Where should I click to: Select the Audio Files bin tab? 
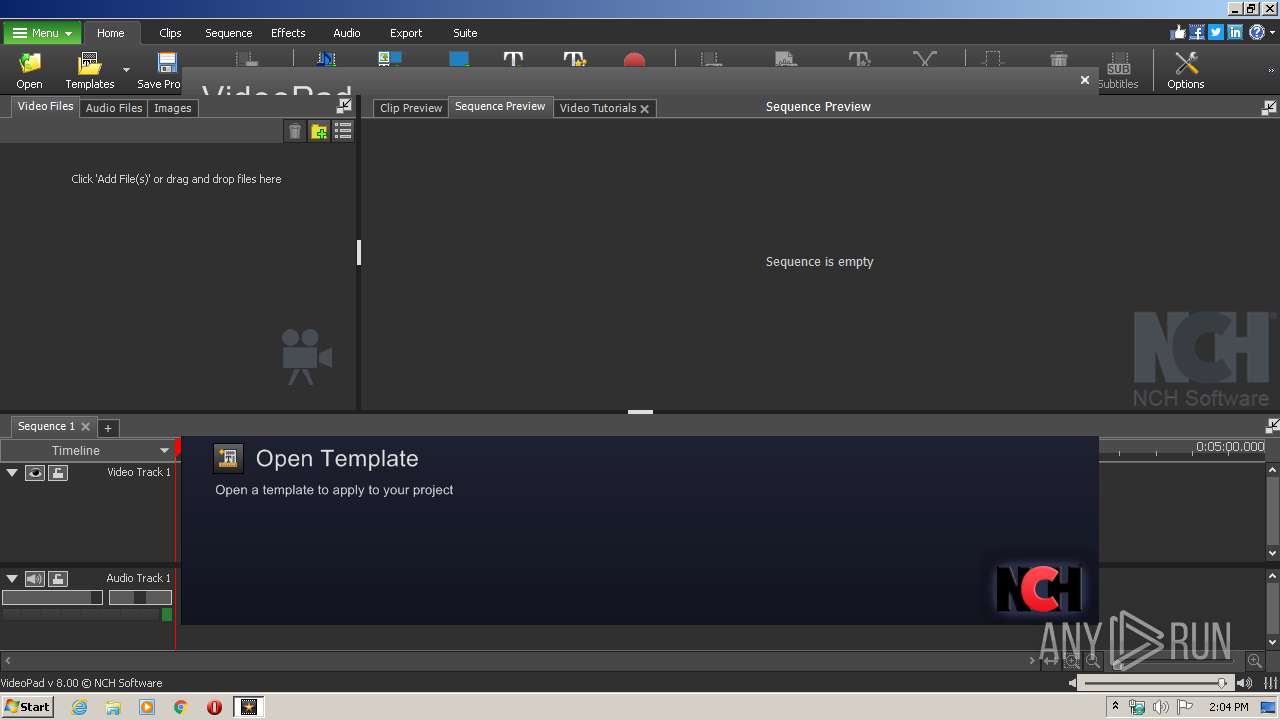(114, 107)
